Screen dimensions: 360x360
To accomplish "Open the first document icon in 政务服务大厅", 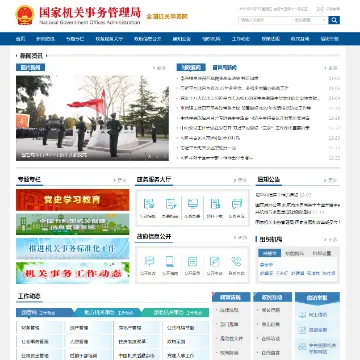I will point(149,204).
